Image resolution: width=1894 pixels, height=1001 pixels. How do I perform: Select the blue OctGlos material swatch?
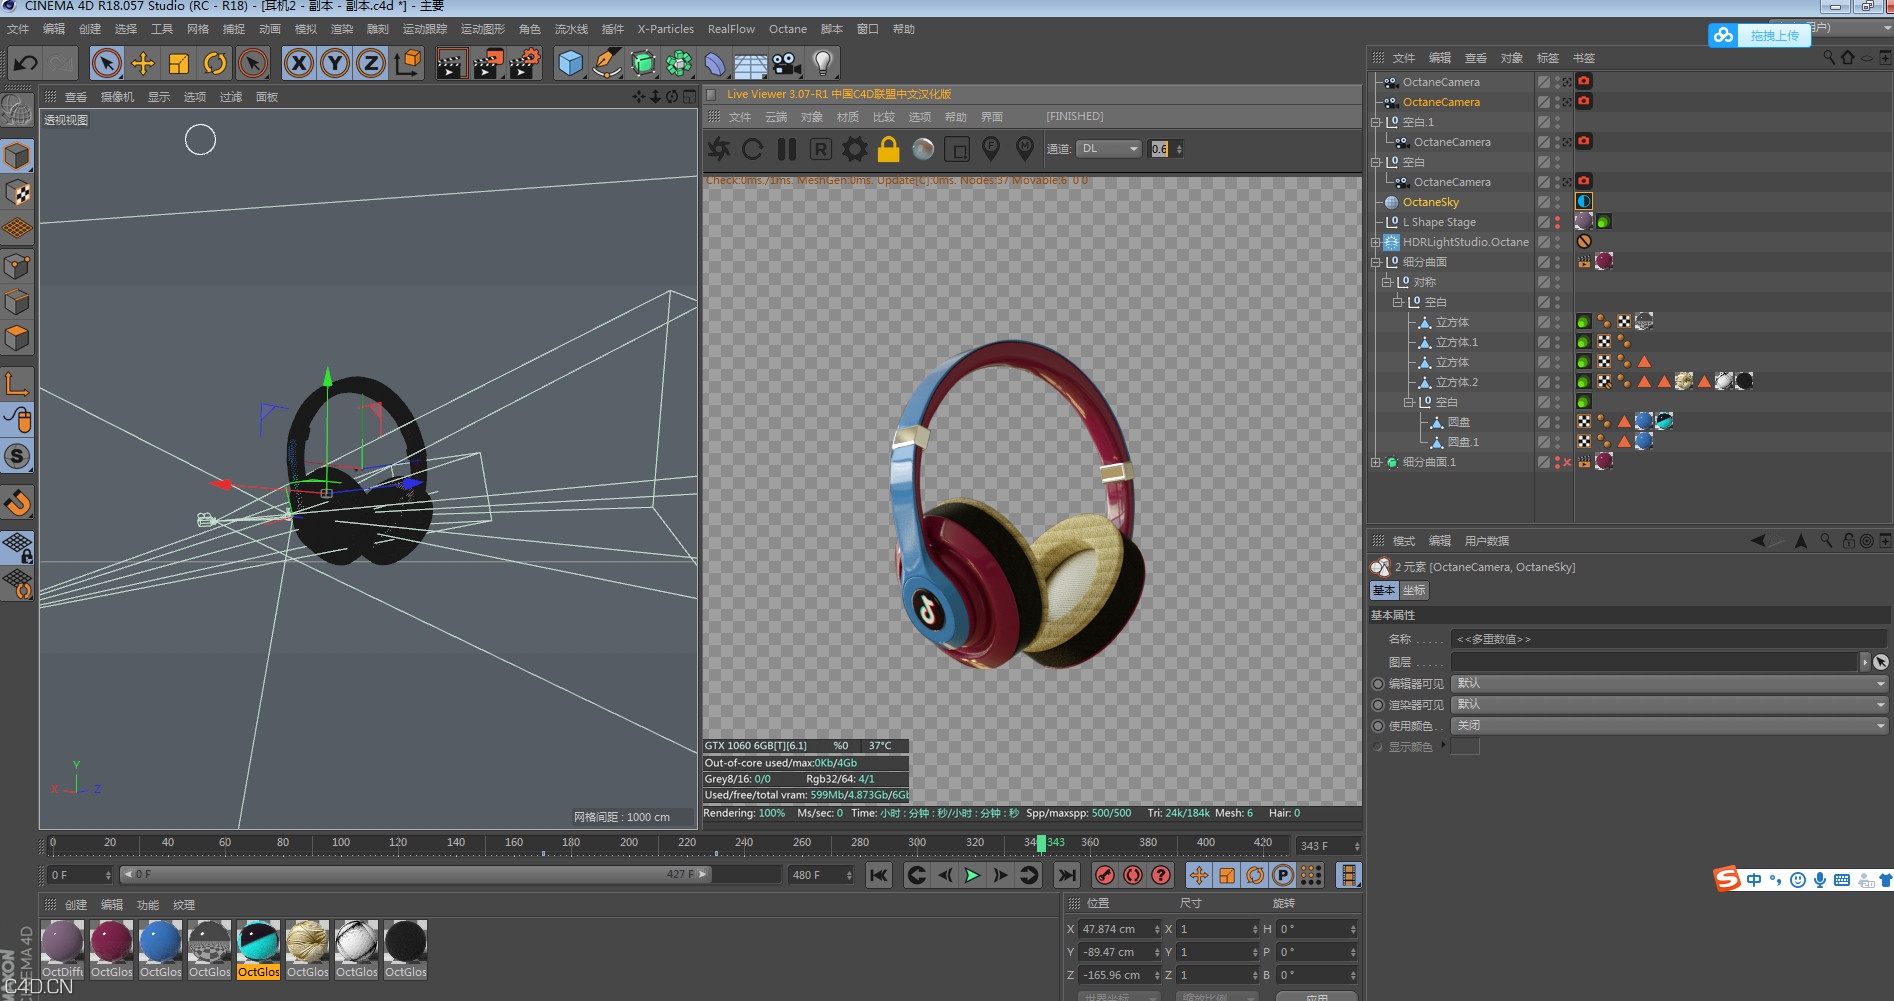coord(160,943)
